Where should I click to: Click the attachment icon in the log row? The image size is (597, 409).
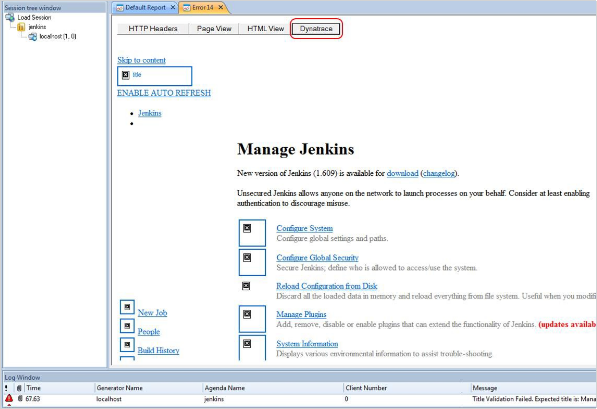20,398
